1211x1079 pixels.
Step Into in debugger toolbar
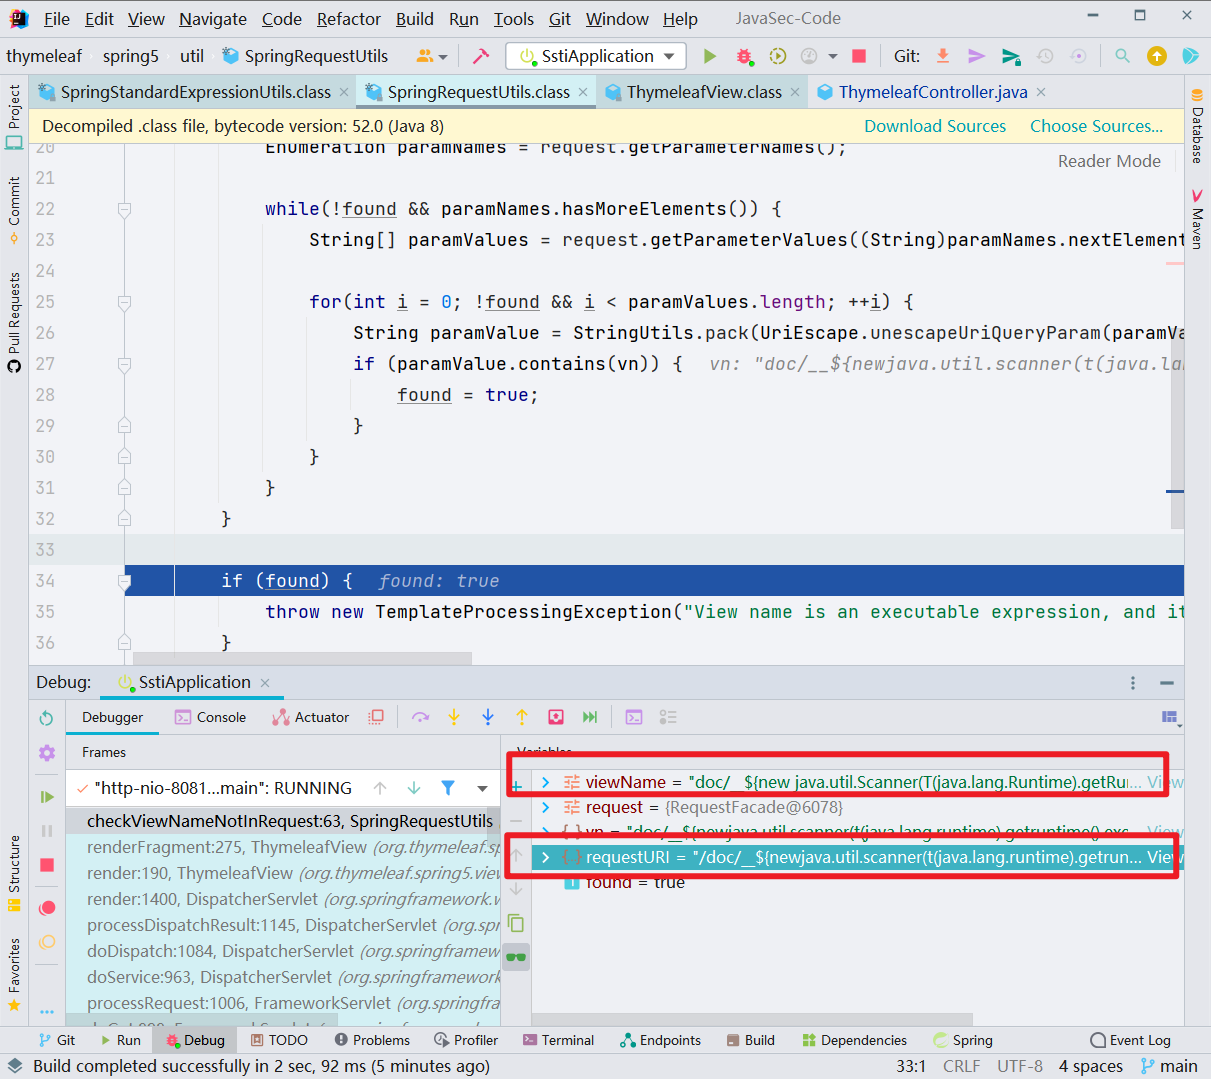[x=454, y=717]
